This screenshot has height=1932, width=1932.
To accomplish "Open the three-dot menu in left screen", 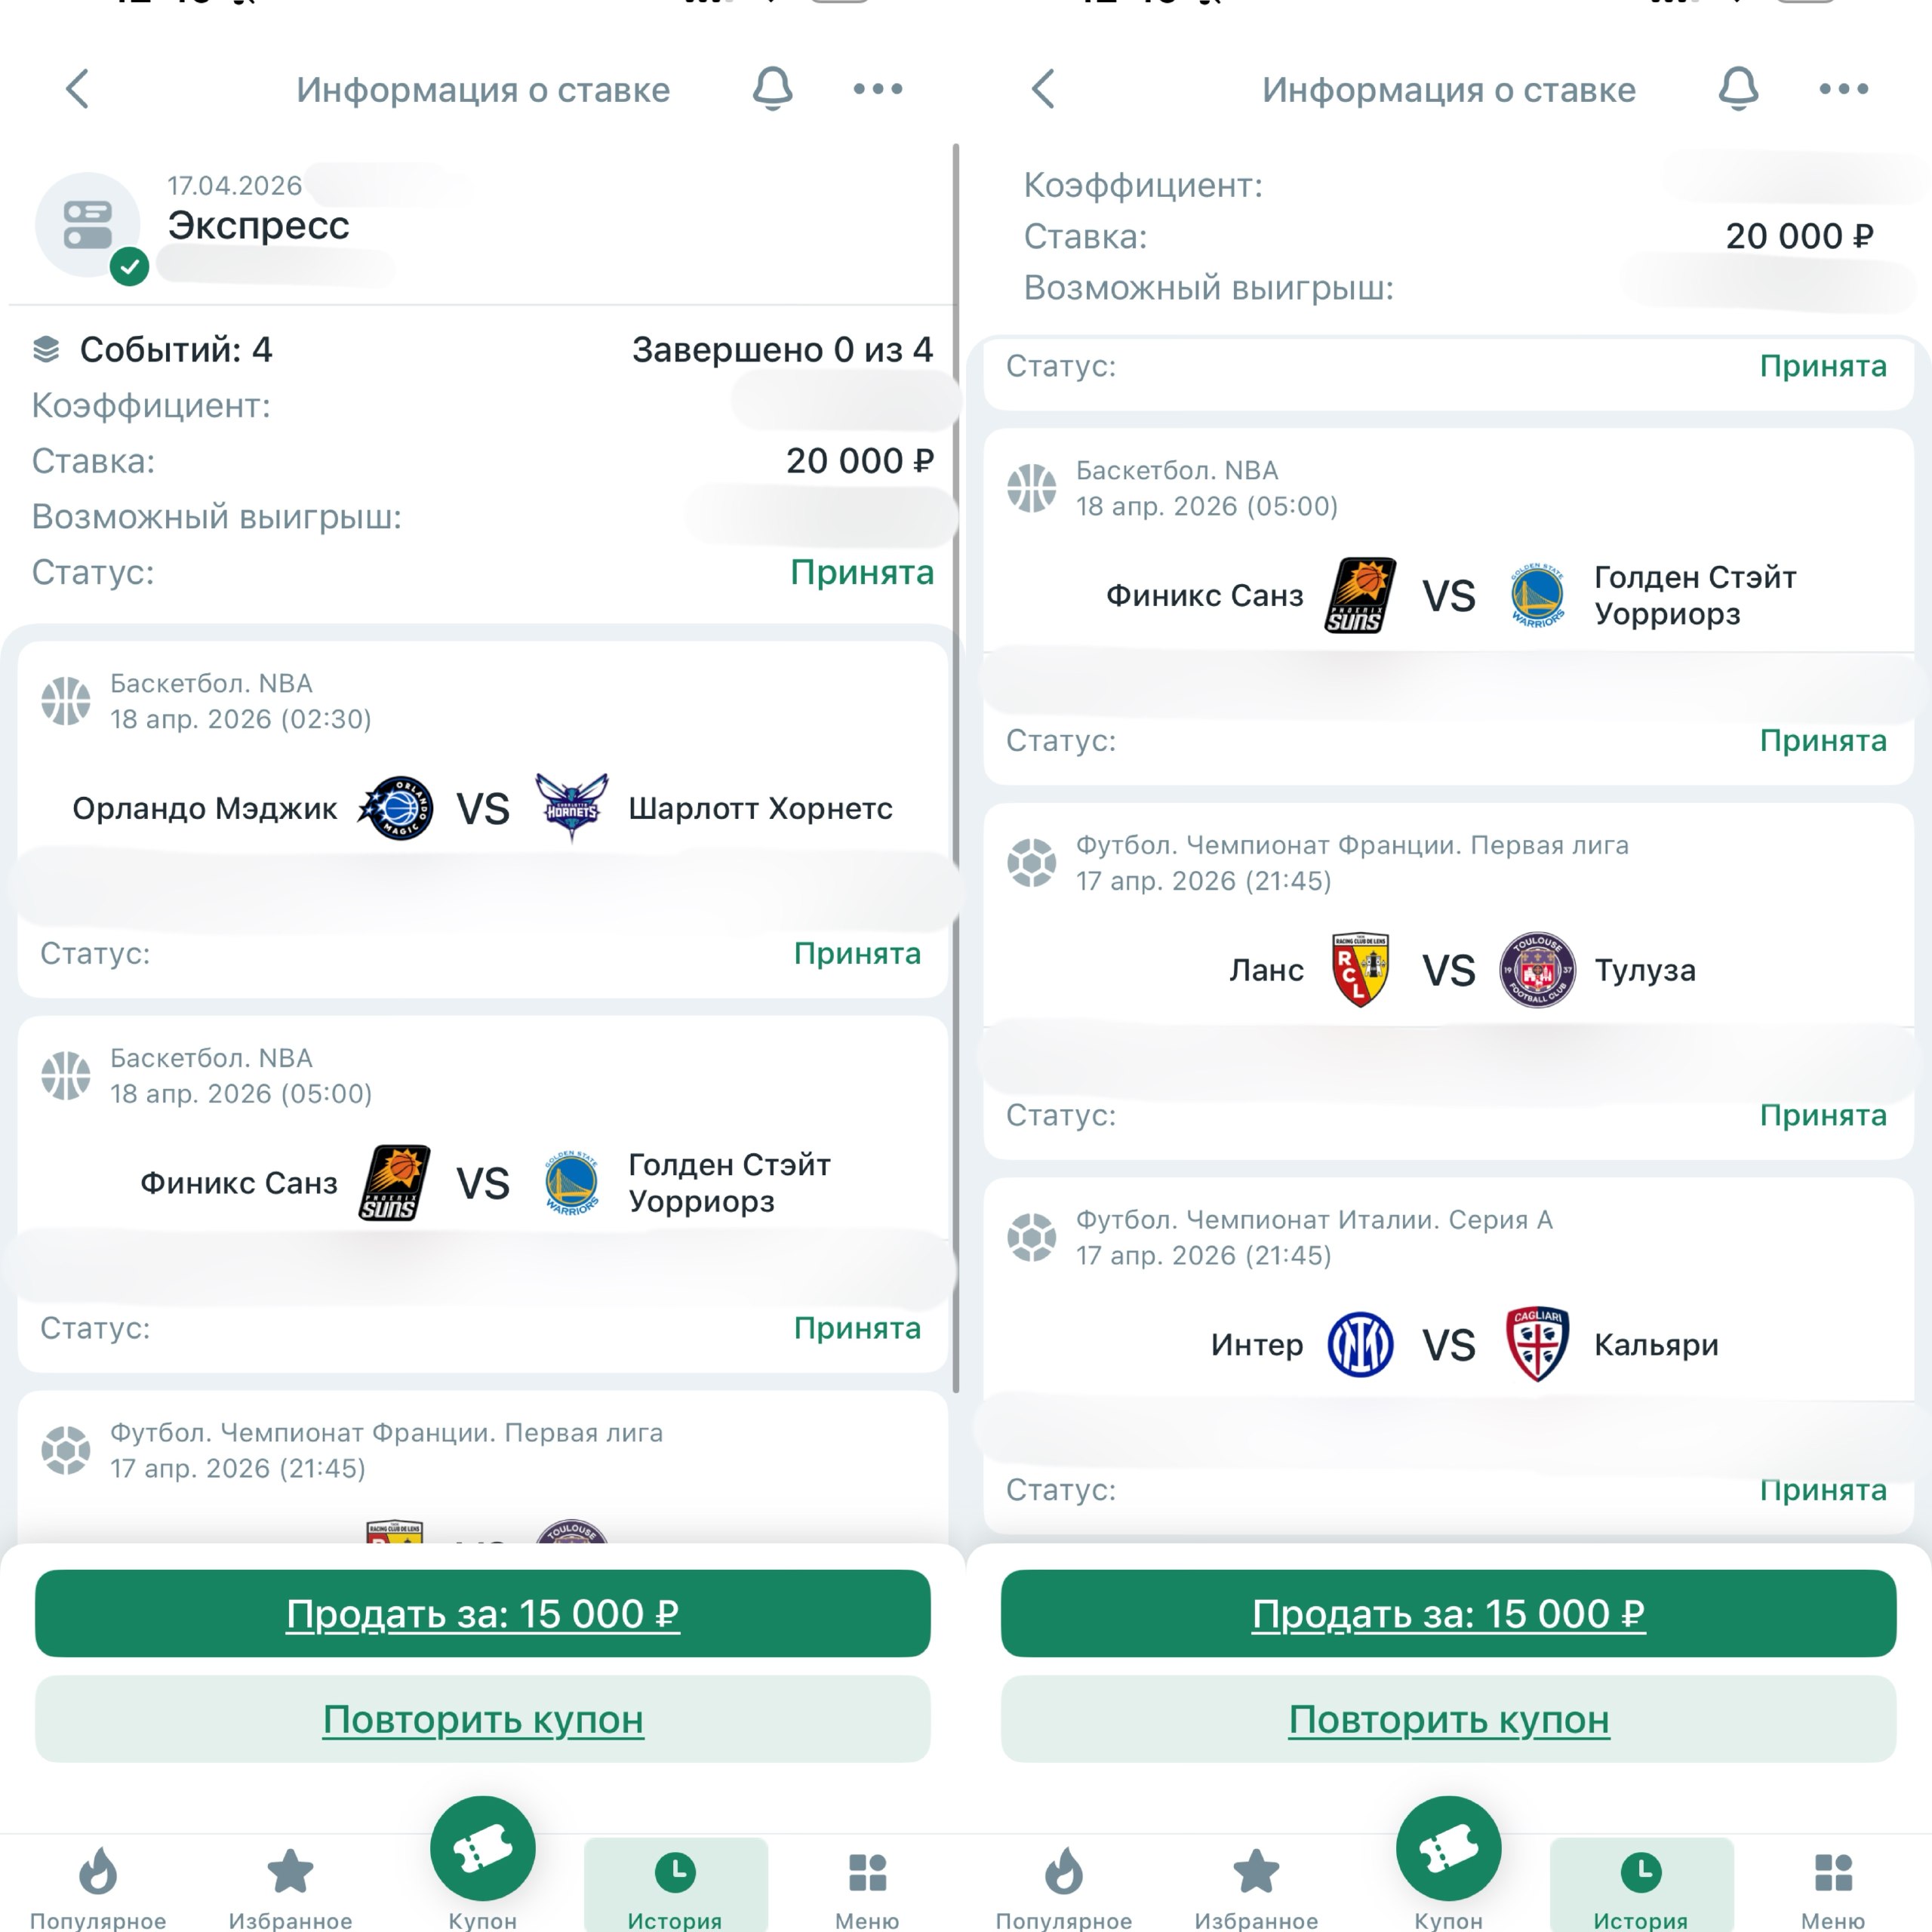I will pyautogui.click(x=877, y=89).
